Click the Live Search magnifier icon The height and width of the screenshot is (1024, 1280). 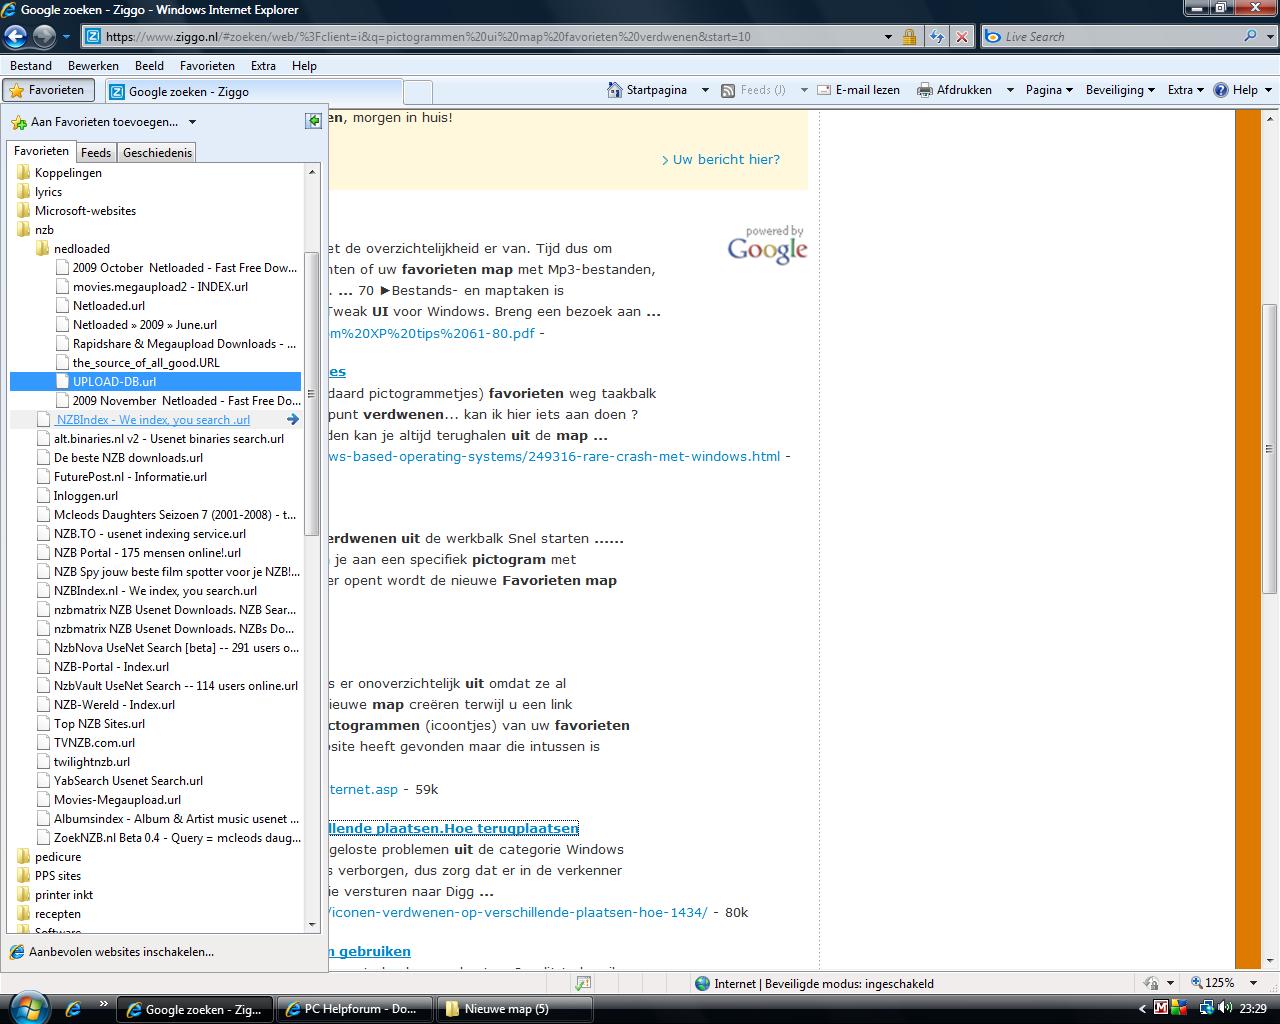[1250, 37]
